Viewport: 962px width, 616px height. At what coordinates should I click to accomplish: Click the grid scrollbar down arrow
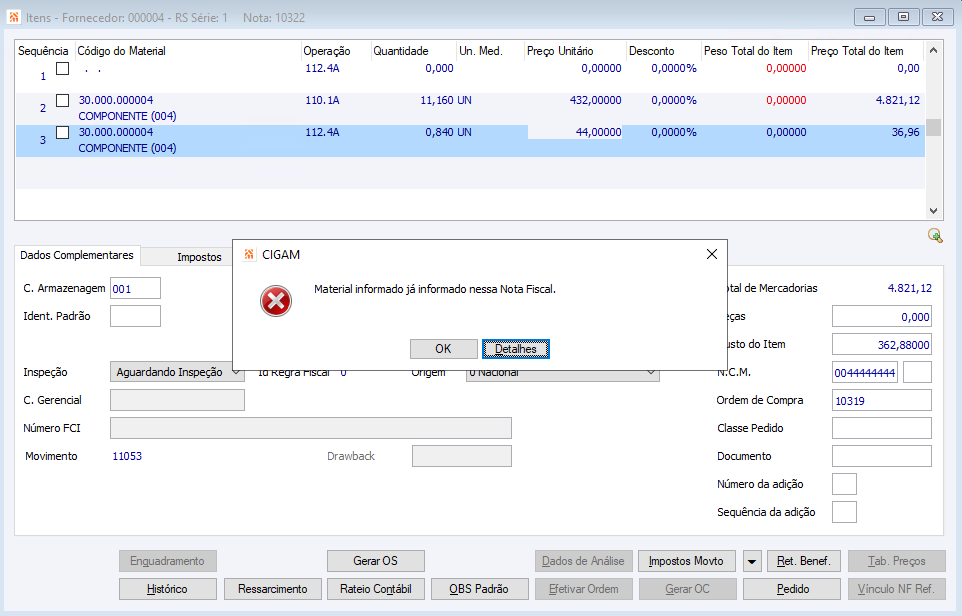(x=933, y=210)
